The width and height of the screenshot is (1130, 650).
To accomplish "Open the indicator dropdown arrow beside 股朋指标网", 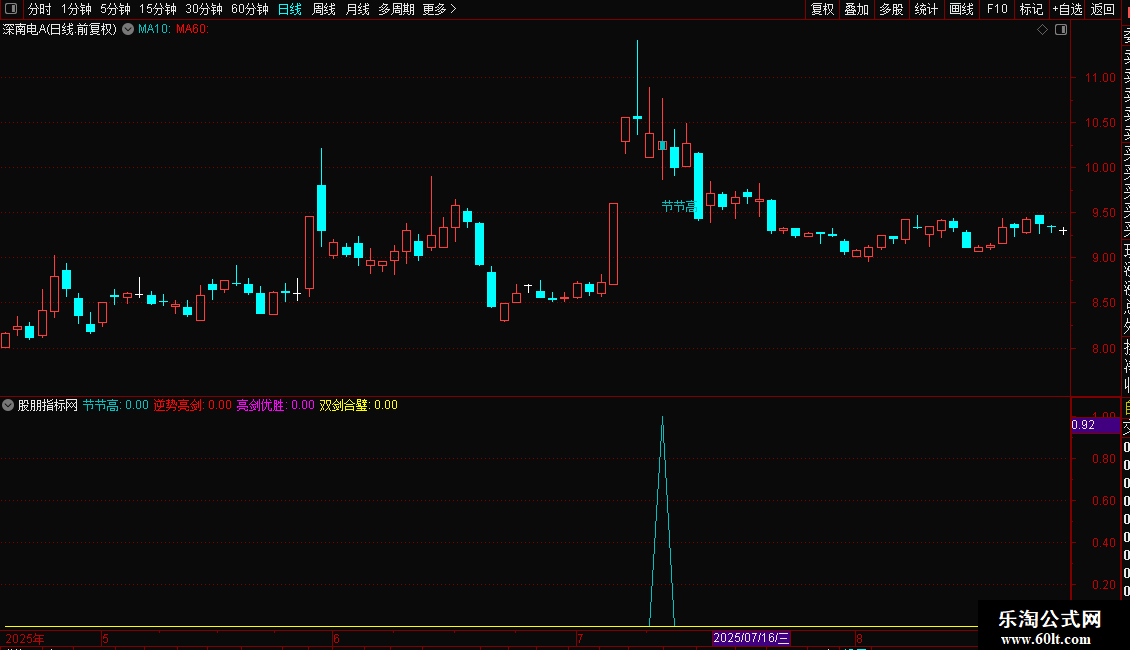I will coord(8,405).
